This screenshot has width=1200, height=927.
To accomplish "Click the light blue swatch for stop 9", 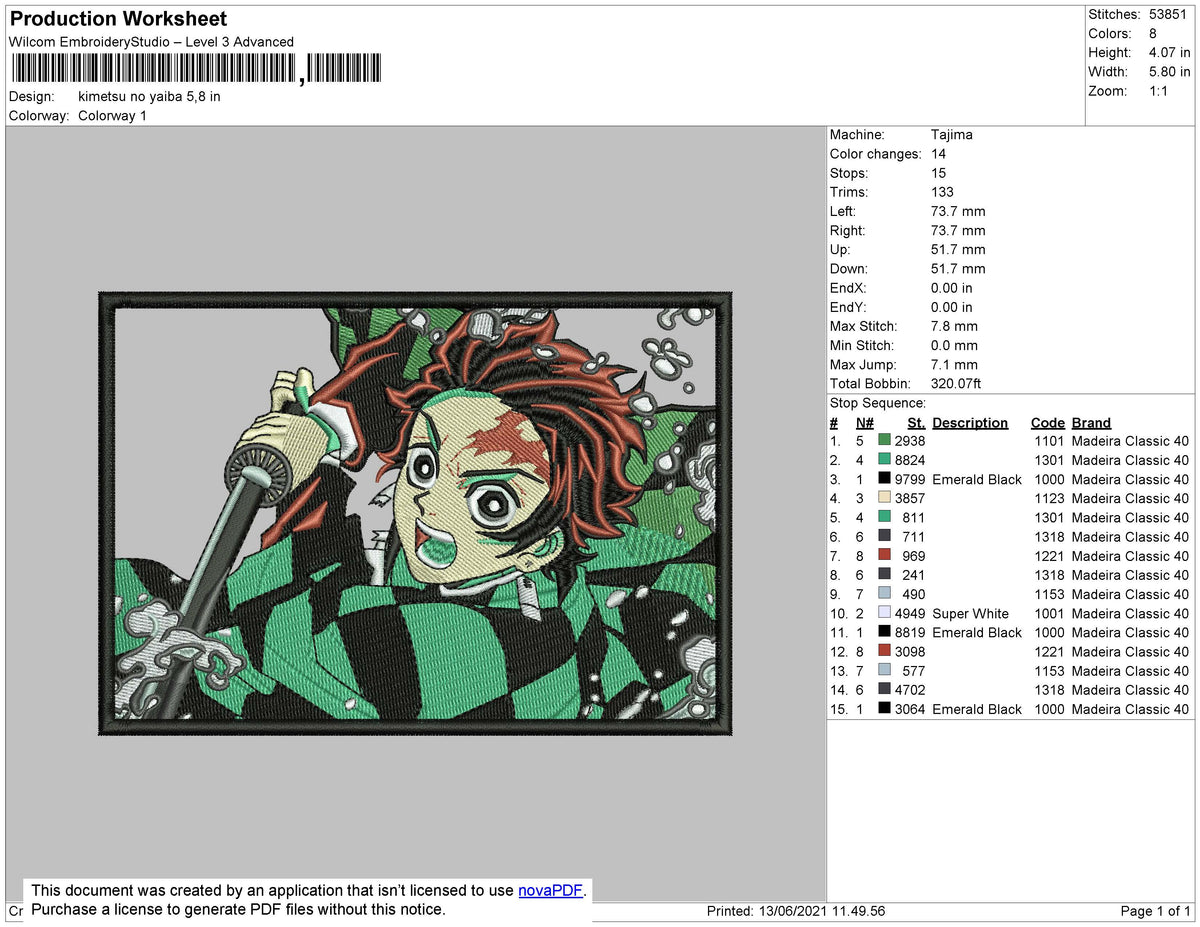I will [x=886, y=594].
